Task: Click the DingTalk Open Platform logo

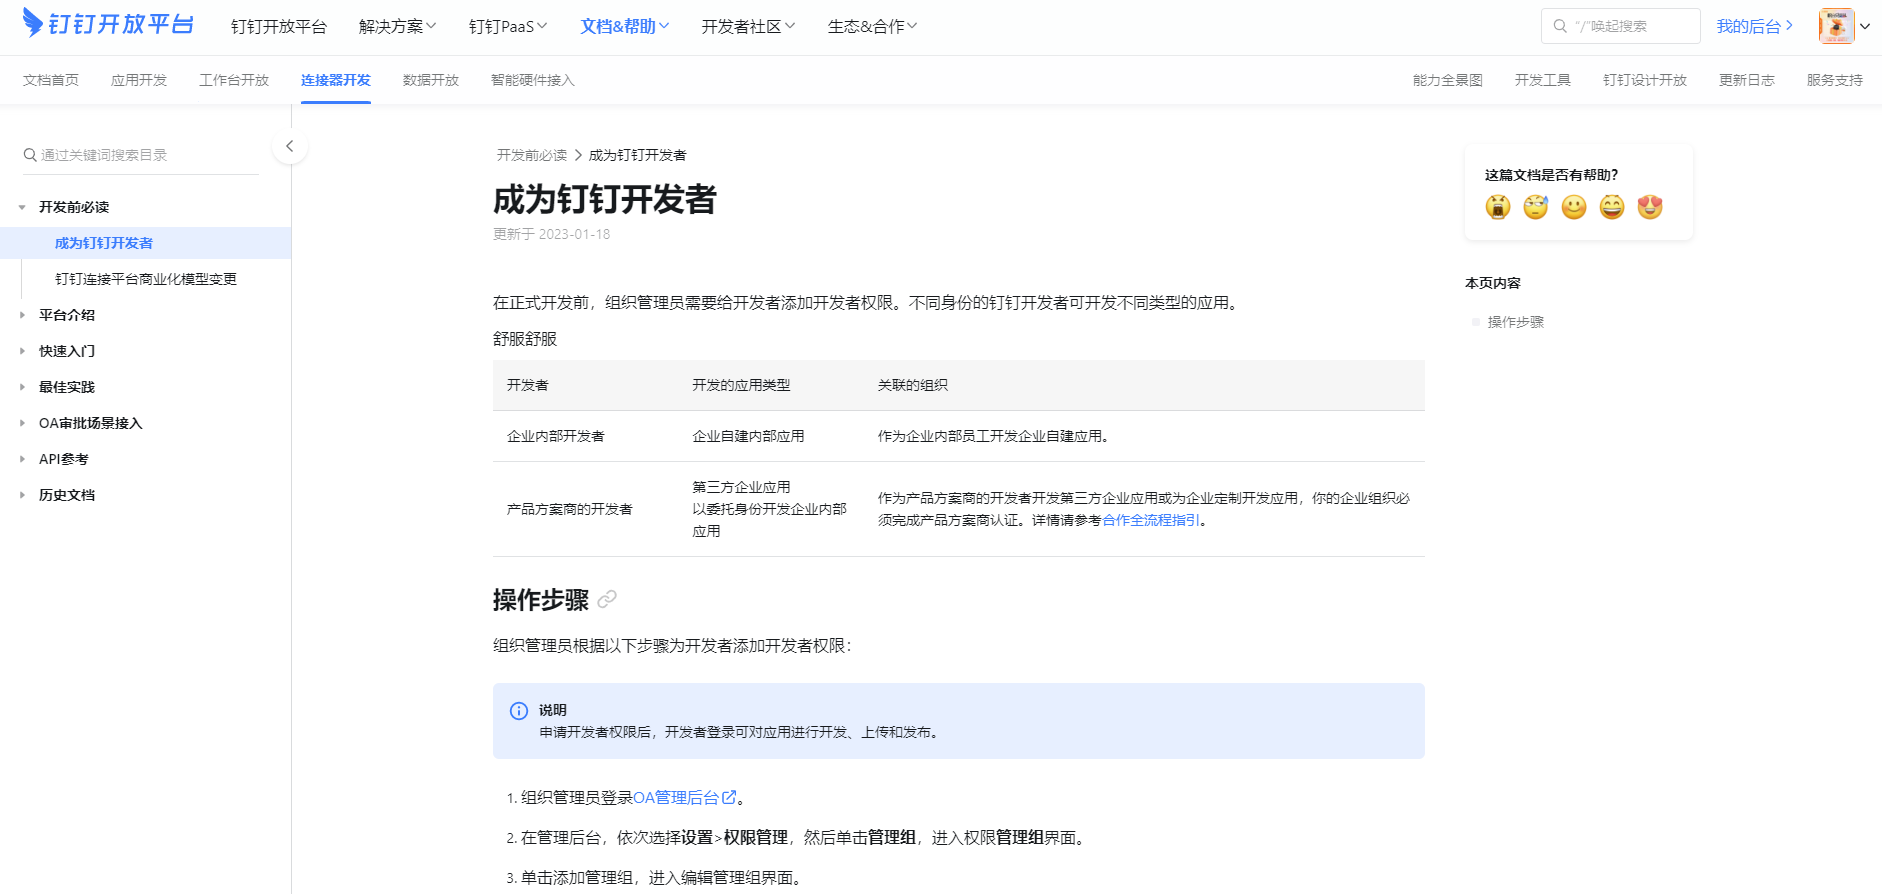Action: 108,24
